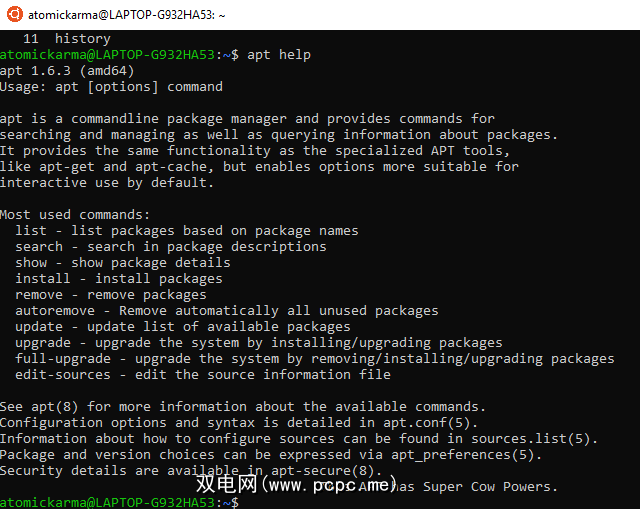
Task: Click the 'autoremove' command entry
Action: 55,311
